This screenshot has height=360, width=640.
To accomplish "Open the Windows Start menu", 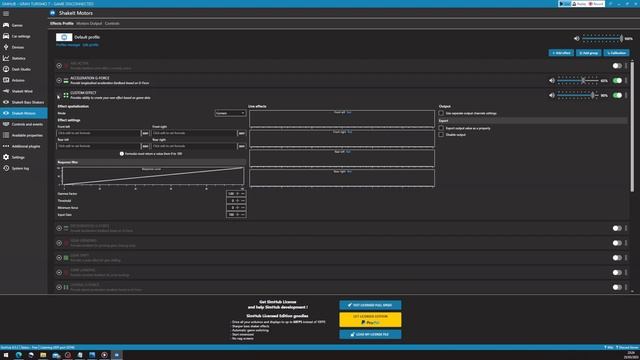I will coord(6,355).
